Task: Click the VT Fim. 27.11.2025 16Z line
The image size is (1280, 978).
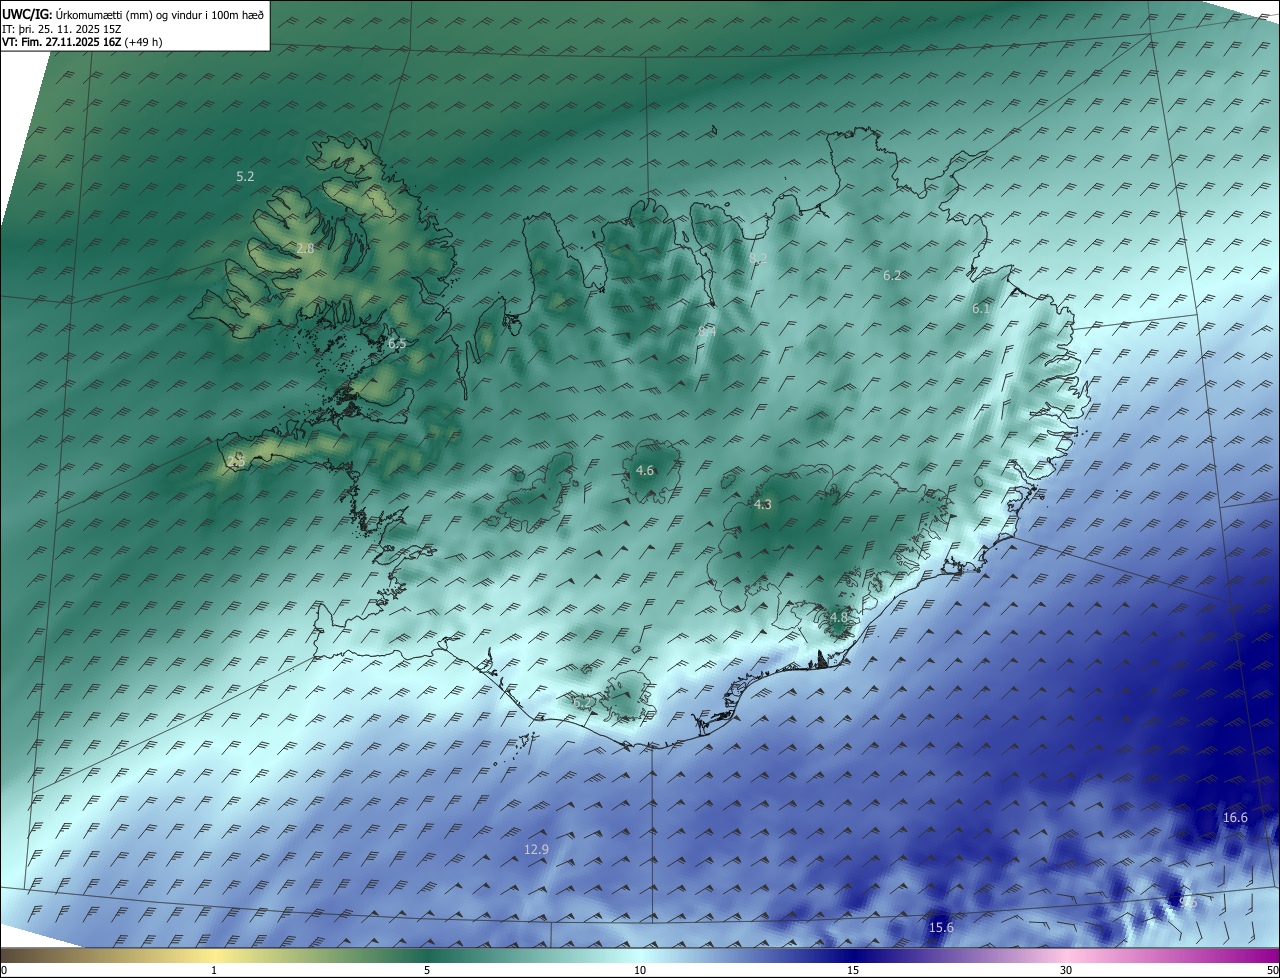Action: [x=82, y=42]
